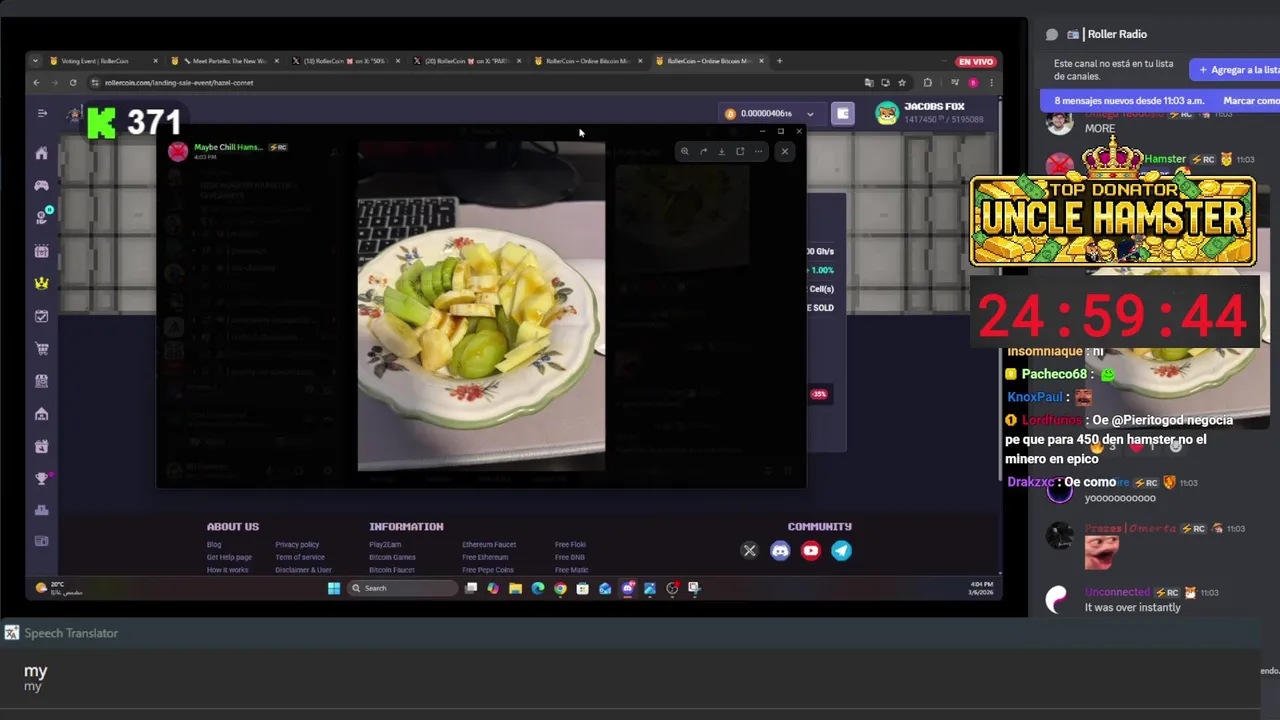Open the games controller icon in sidebar
The width and height of the screenshot is (1280, 720).
coord(41,185)
